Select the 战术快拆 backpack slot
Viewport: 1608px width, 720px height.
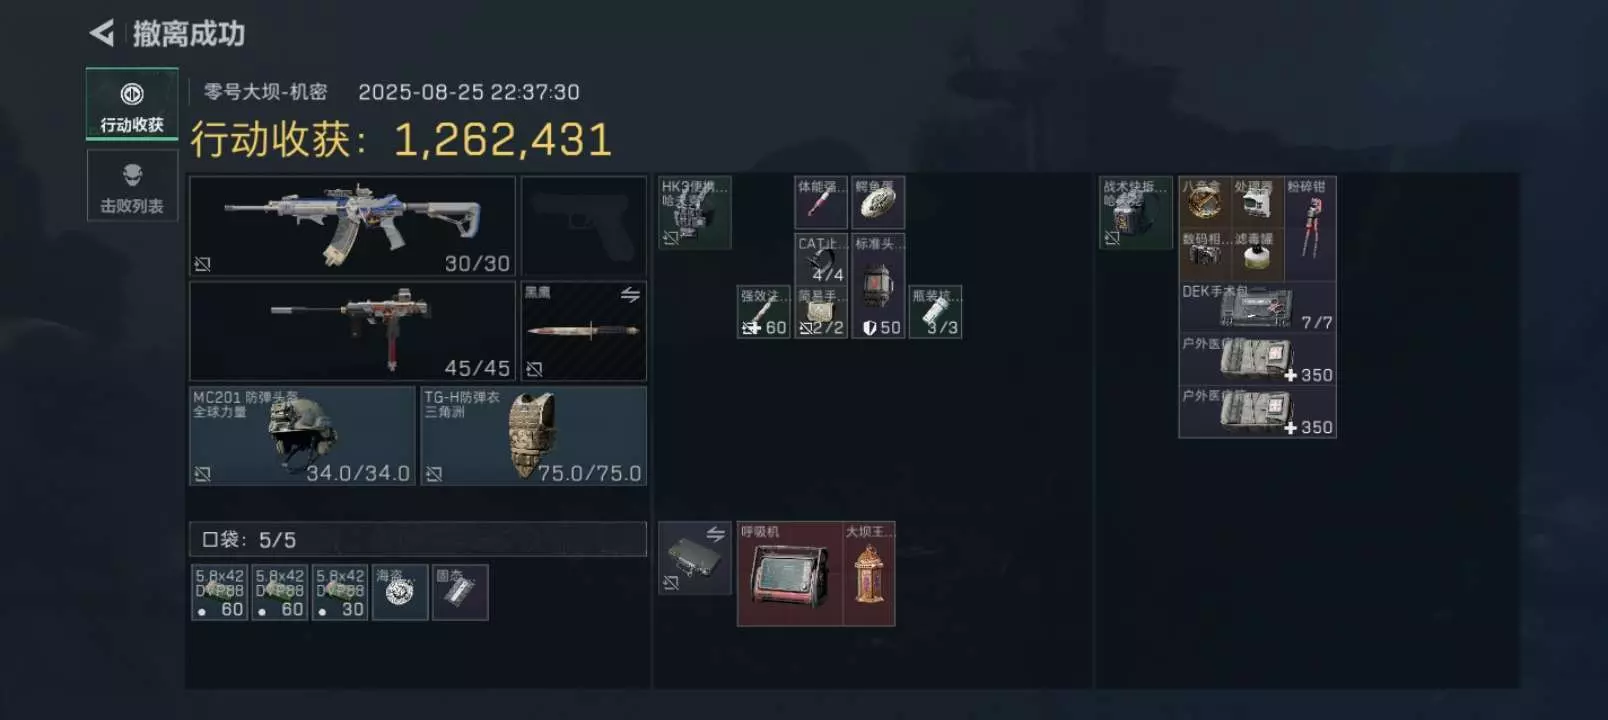coord(1136,212)
